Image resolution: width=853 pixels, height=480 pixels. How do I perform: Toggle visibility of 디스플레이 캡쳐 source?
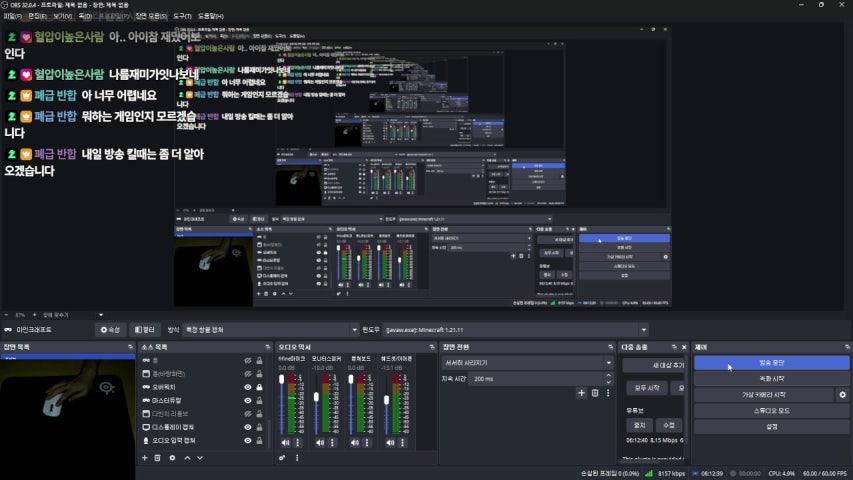[x=248, y=427]
